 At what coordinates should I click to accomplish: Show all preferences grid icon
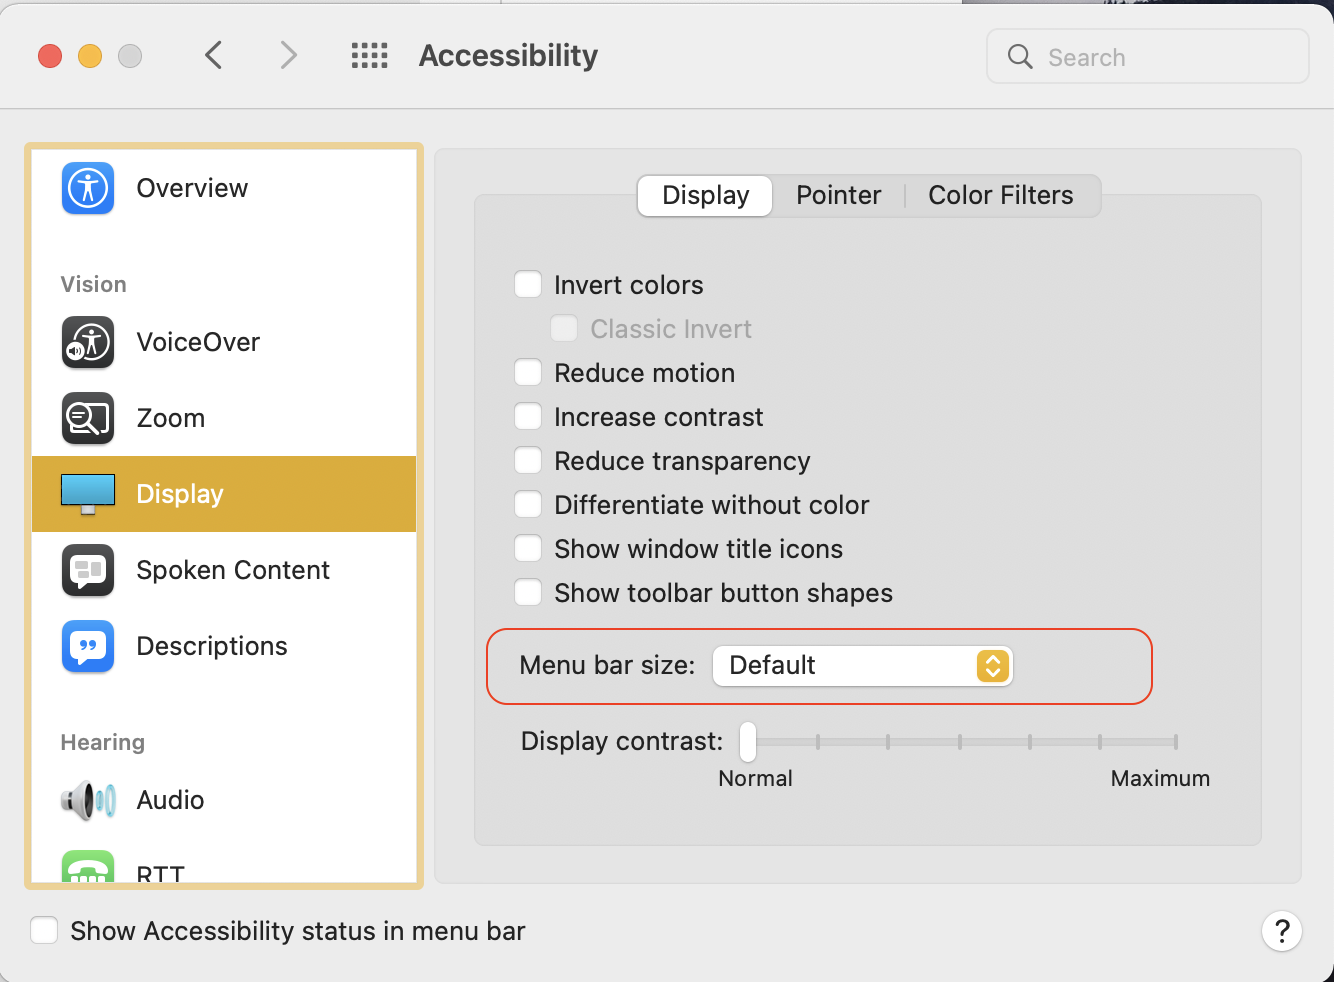[x=369, y=56]
